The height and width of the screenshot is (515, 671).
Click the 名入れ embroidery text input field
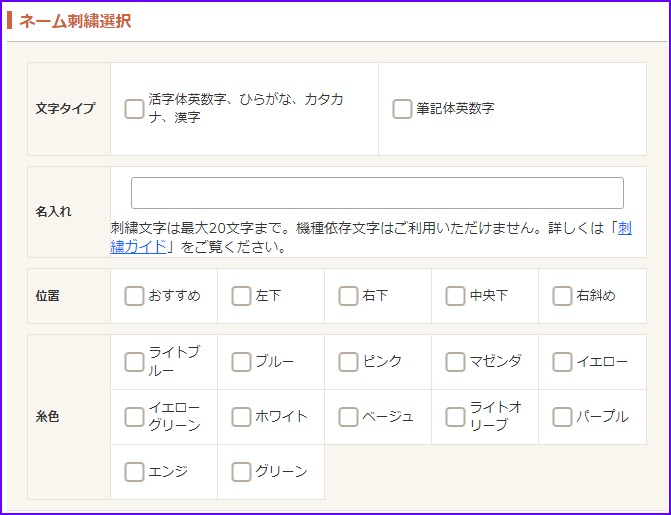377,193
